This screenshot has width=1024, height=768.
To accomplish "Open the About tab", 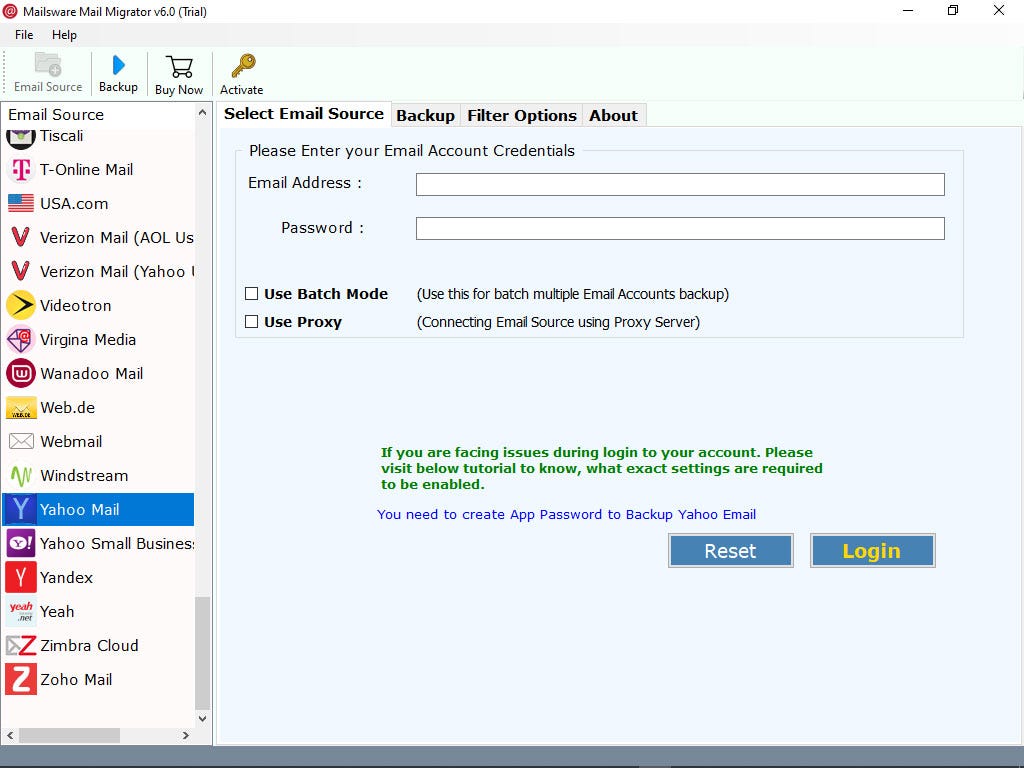I will click(x=613, y=116).
